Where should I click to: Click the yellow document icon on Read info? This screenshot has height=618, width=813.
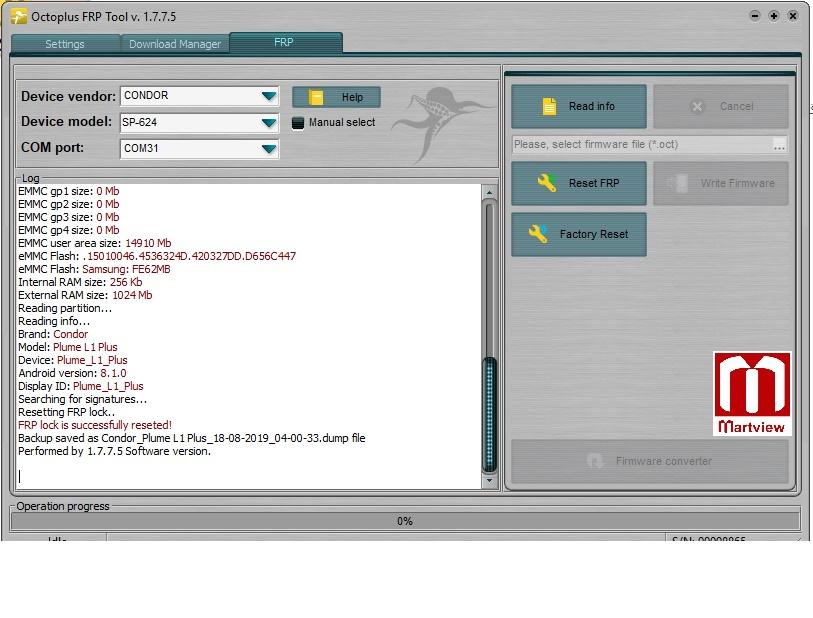tap(549, 106)
